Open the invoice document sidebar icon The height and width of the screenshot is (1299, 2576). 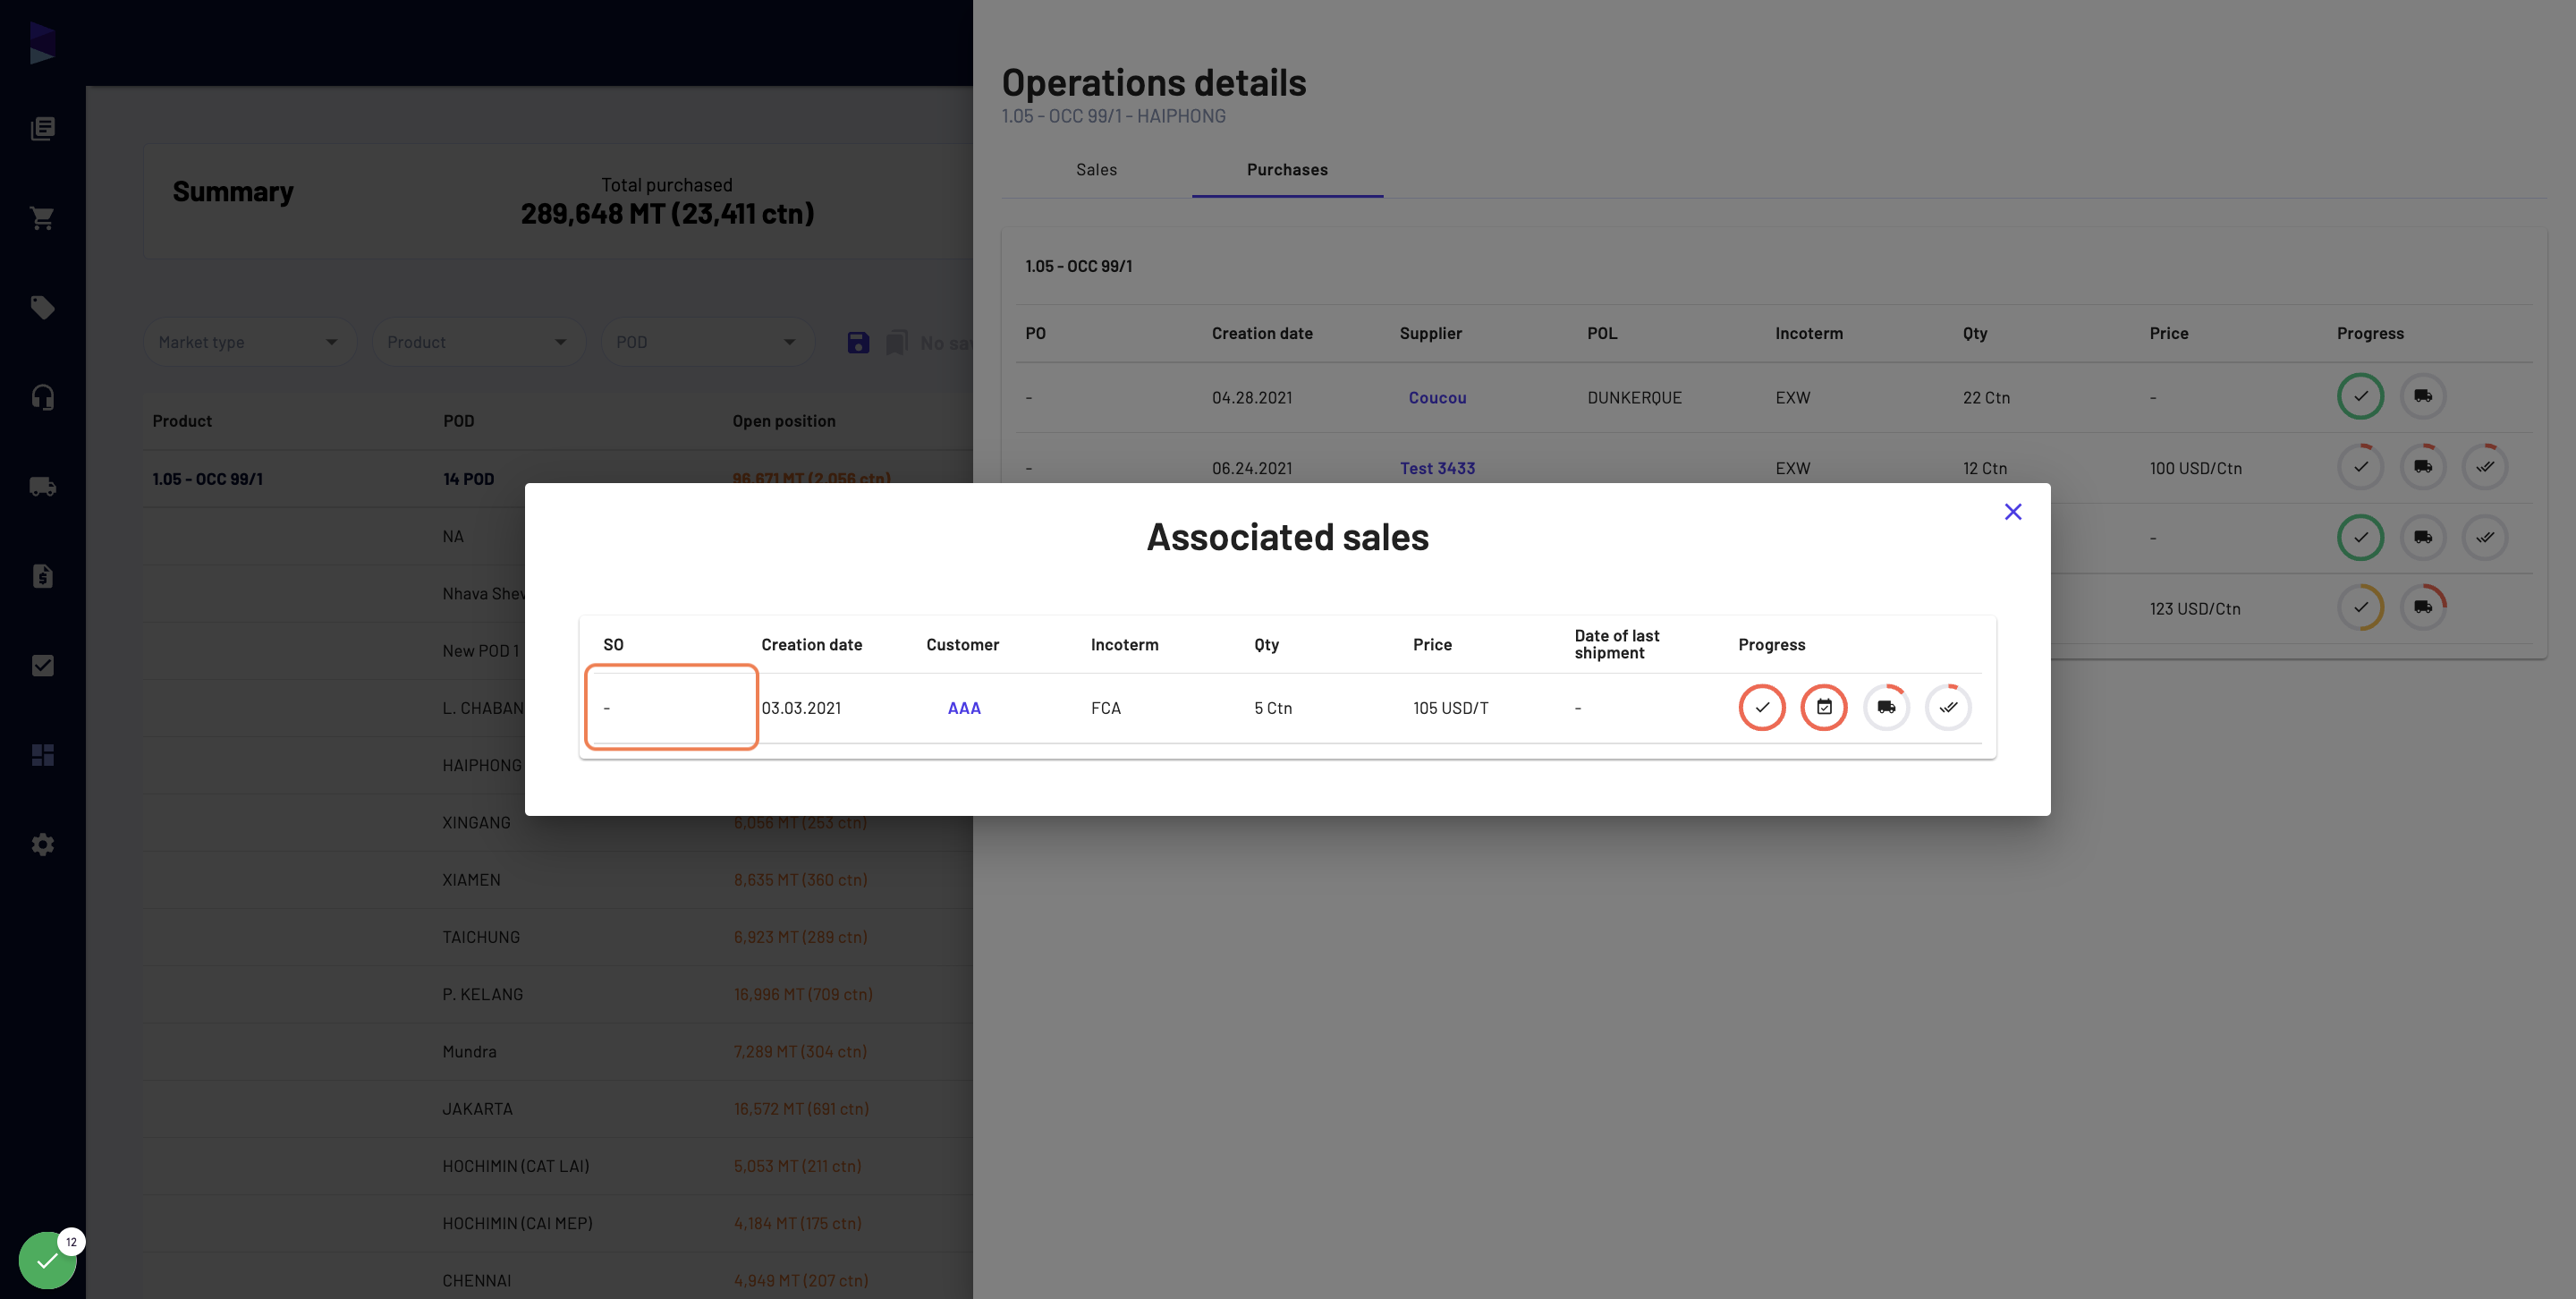point(42,576)
